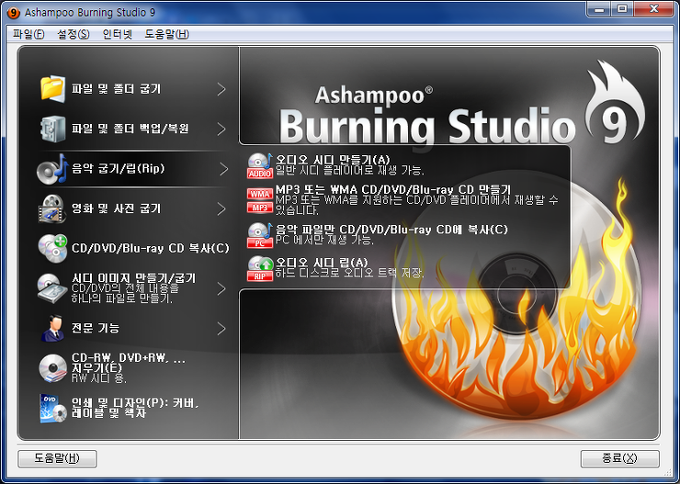Viewport: 680px width, 484px height.
Task: Open 파일 및 폴더 백업/복원 label
Action: (x=130, y=129)
